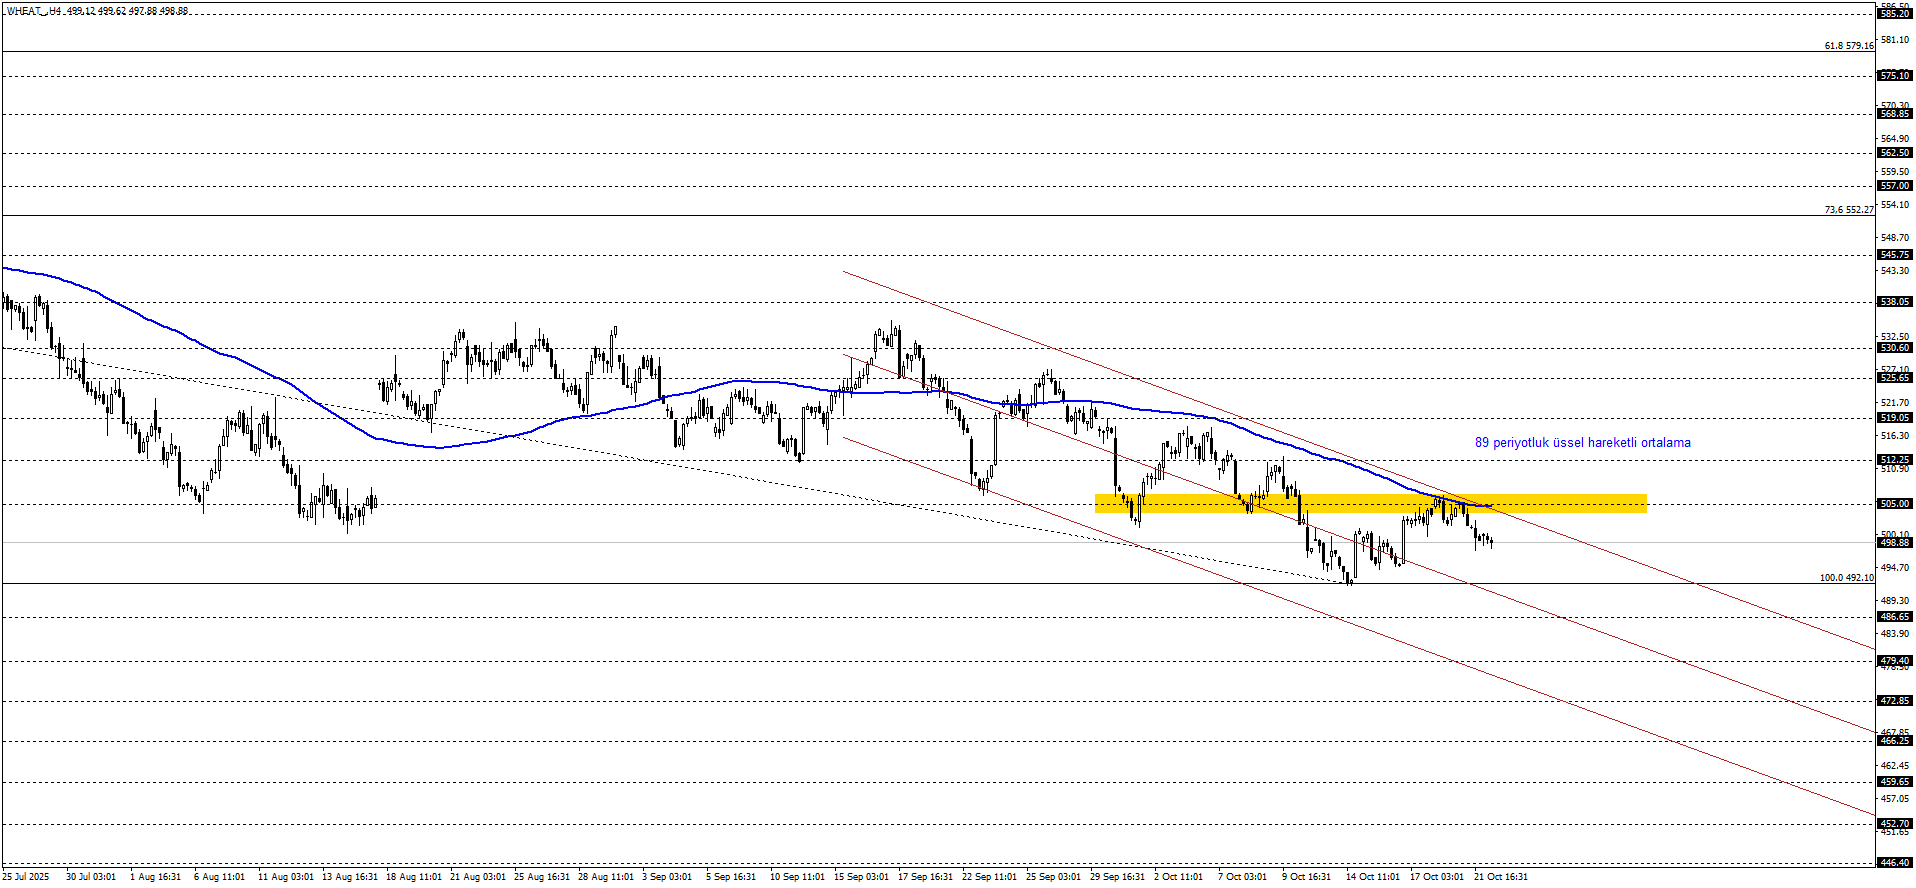Click the 452.70 price level label
Image resolution: width=1916 pixels, height=888 pixels.
pyautogui.click(x=1894, y=824)
